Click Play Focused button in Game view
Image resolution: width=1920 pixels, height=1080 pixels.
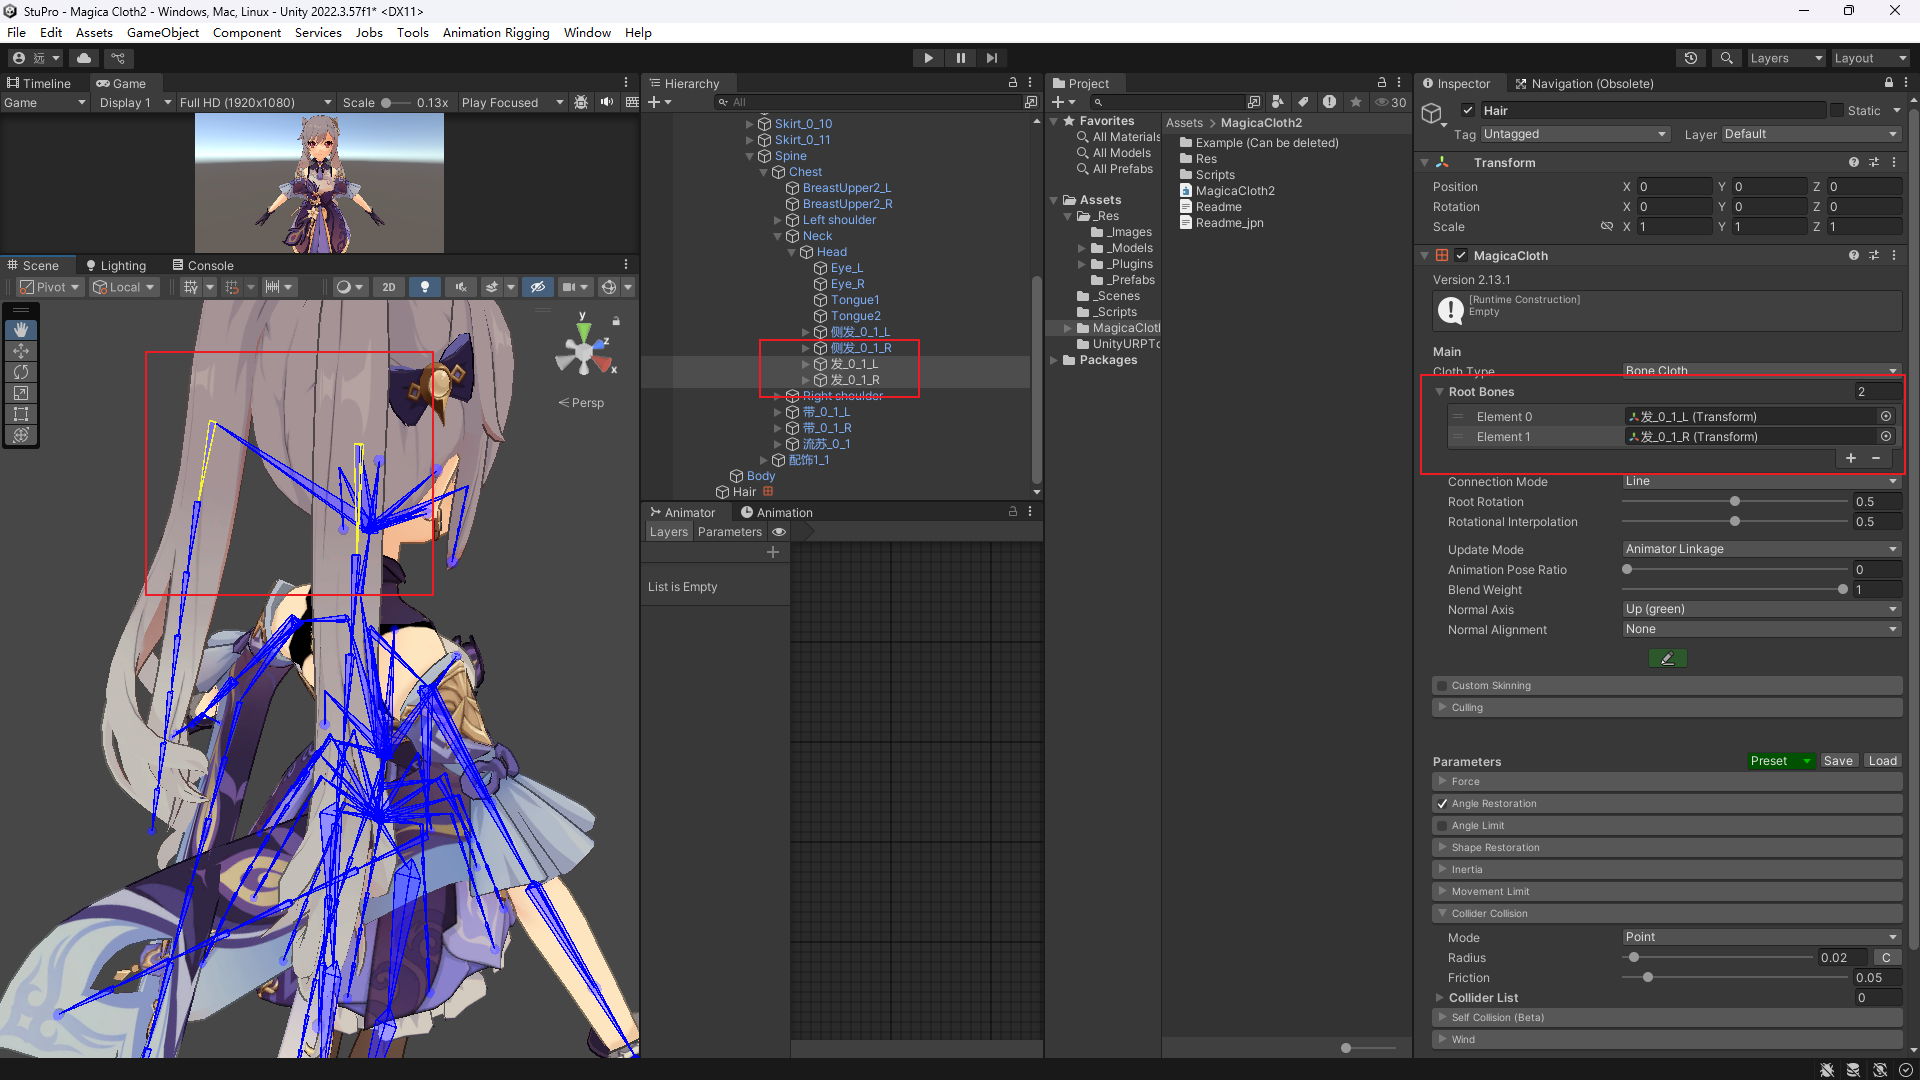[x=512, y=103]
